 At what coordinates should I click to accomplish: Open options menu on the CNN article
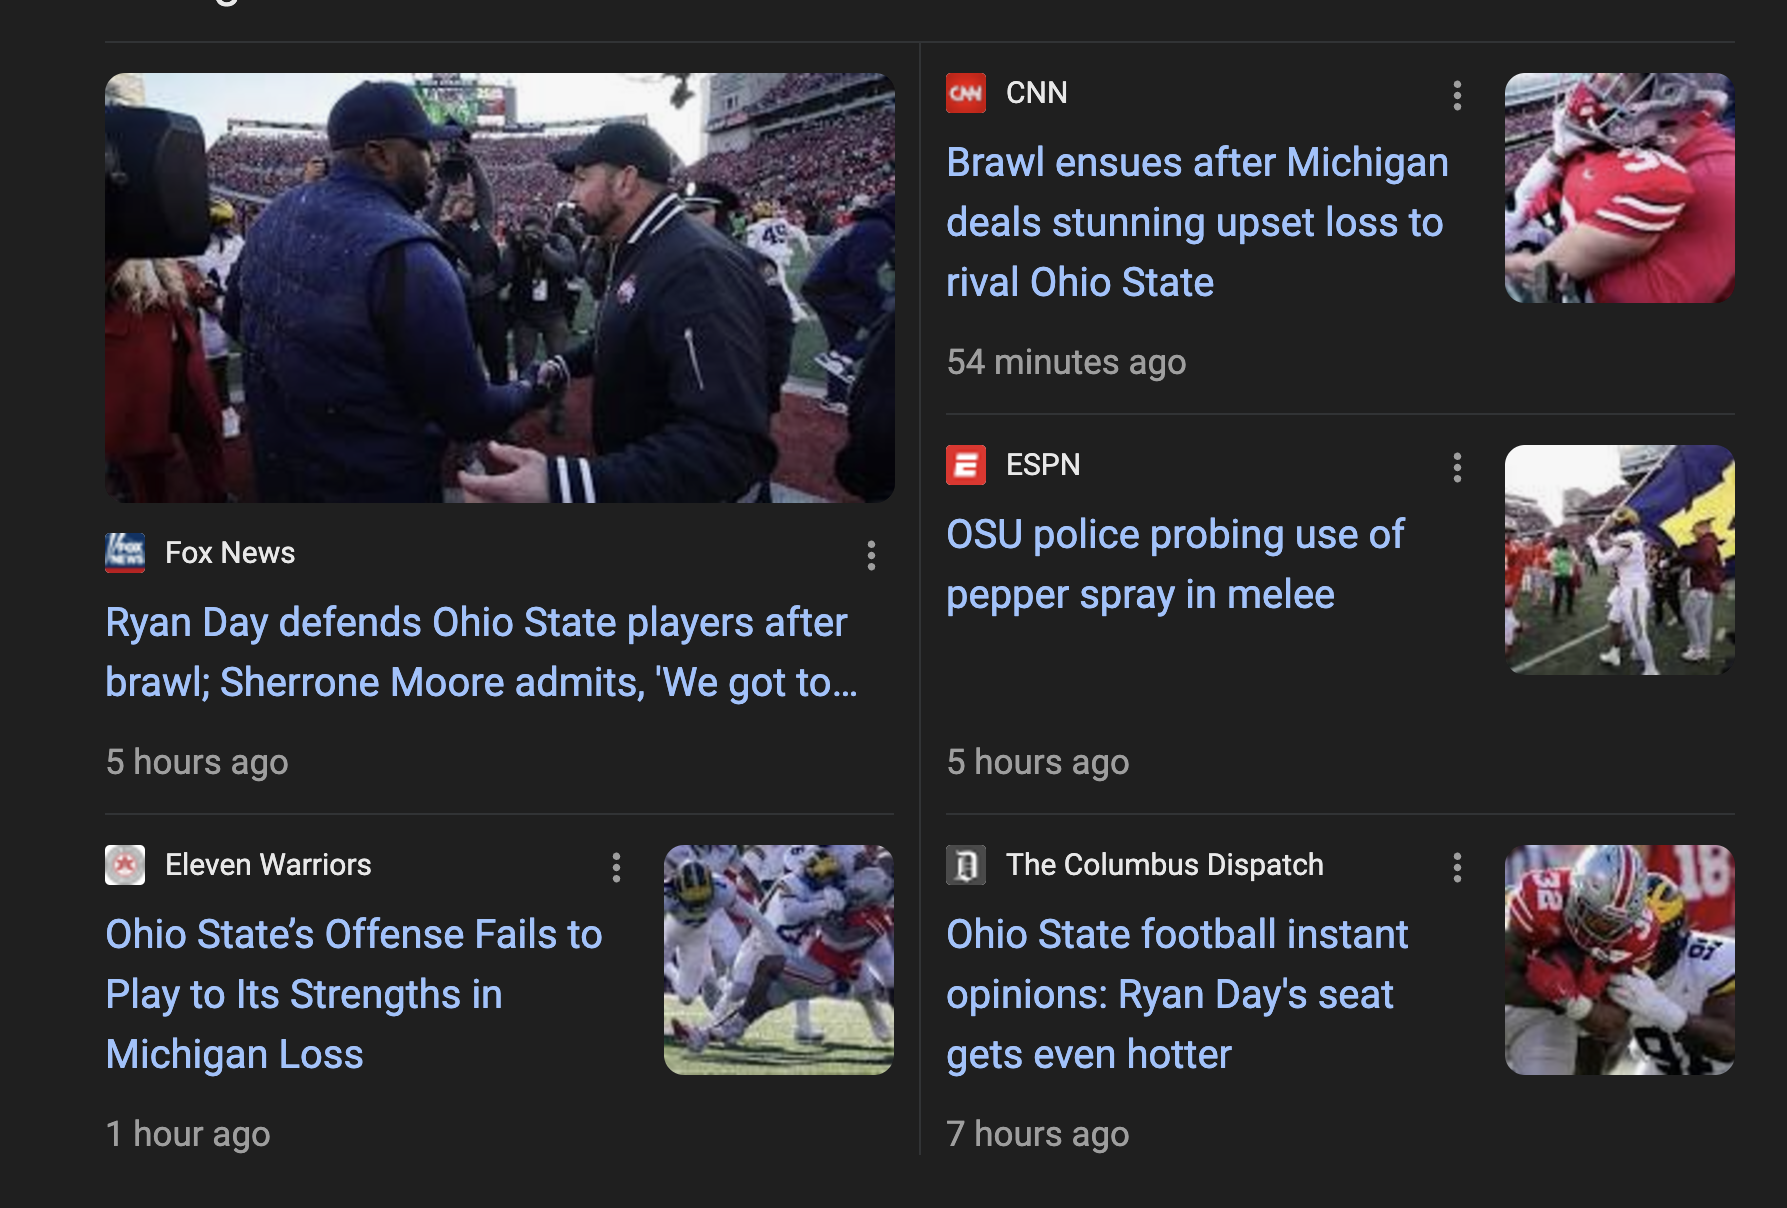[1456, 96]
